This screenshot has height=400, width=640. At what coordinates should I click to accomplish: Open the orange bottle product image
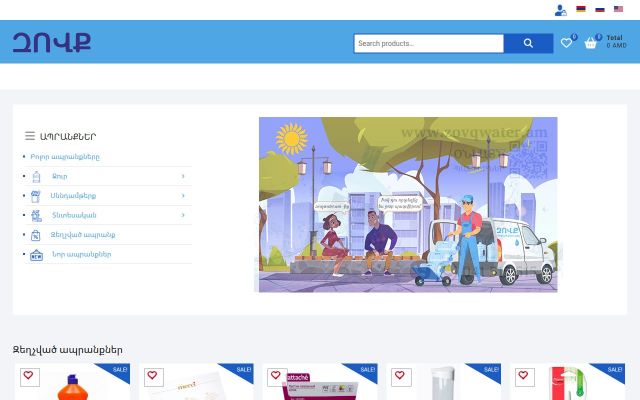(x=73, y=387)
